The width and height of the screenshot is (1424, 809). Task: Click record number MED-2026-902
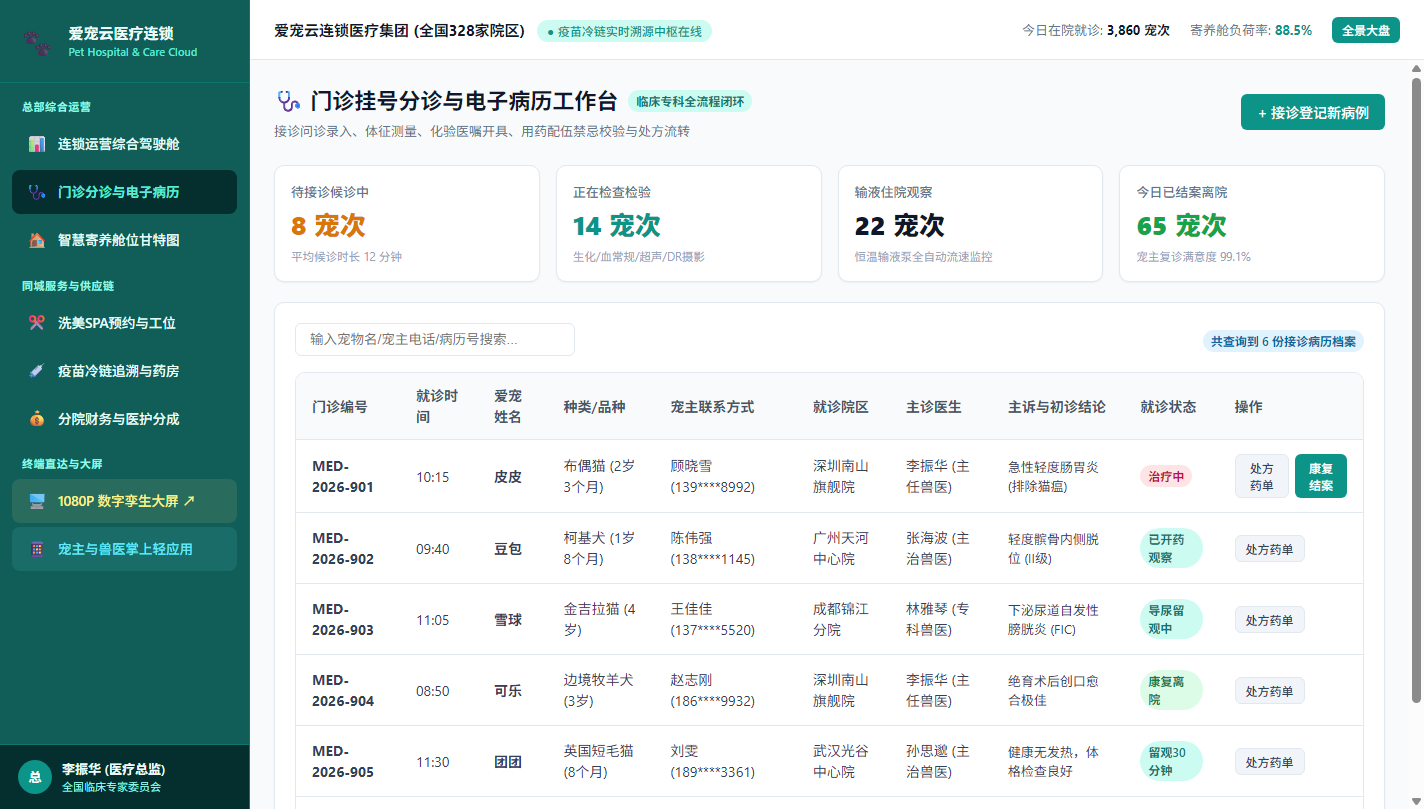pos(343,548)
